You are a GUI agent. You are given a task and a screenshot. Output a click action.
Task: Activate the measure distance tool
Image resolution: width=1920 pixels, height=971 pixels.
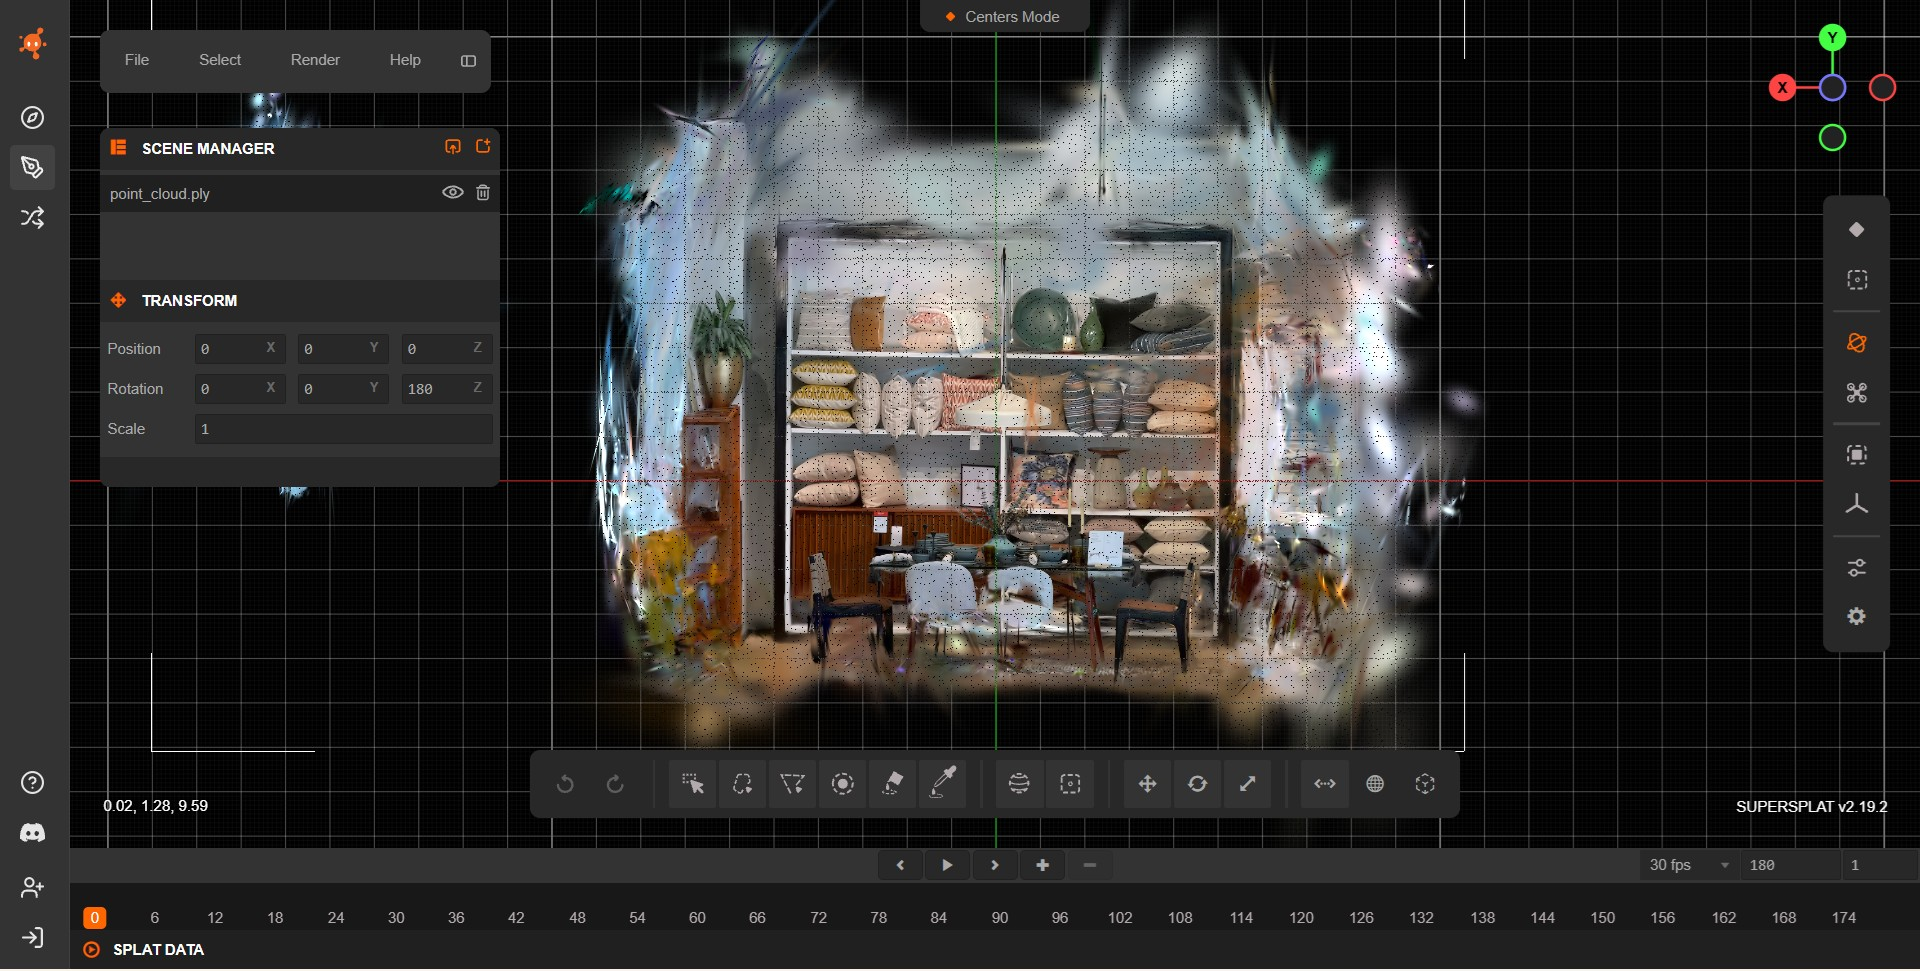pyautogui.click(x=1325, y=785)
